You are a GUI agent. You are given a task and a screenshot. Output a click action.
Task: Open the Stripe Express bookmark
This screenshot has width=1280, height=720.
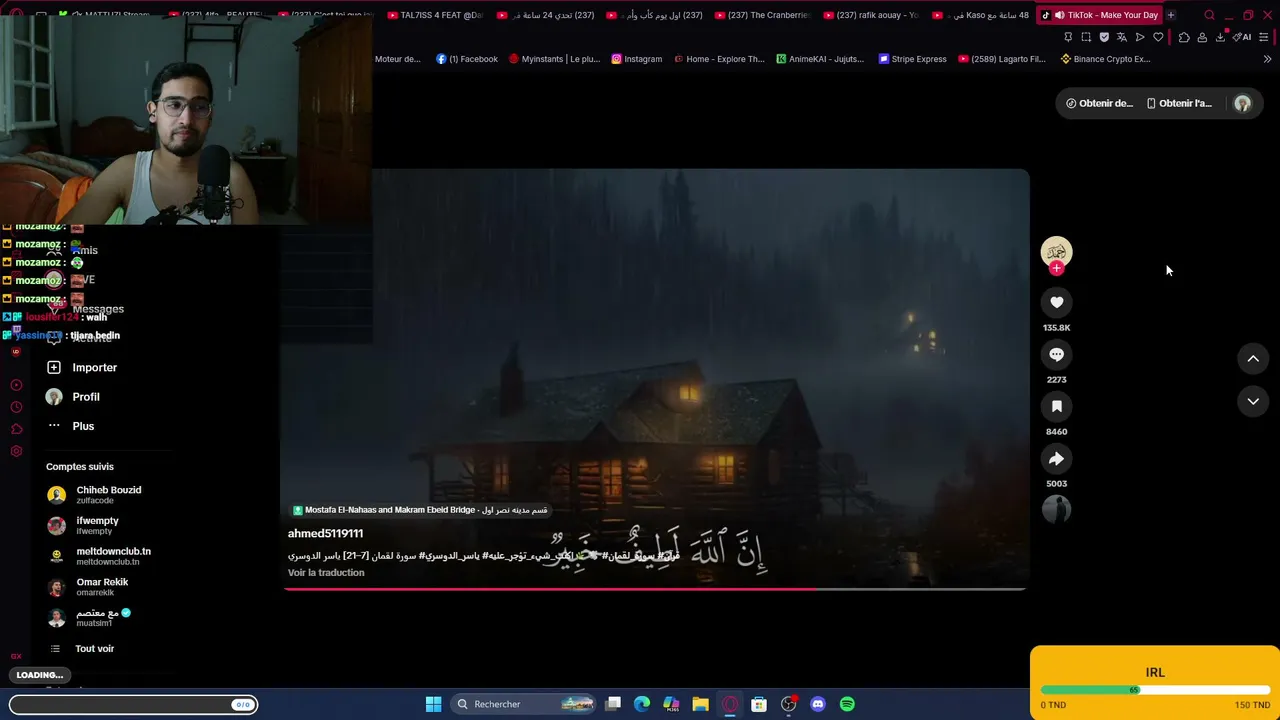913,59
